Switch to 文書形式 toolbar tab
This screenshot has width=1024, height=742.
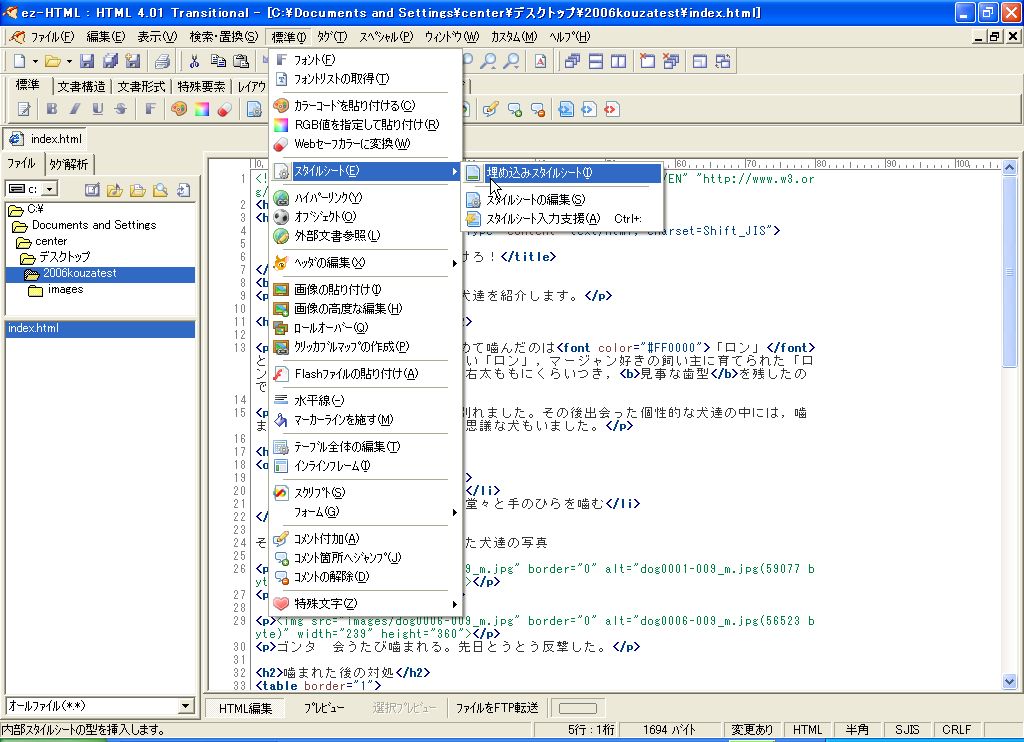(x=141, y=86)
